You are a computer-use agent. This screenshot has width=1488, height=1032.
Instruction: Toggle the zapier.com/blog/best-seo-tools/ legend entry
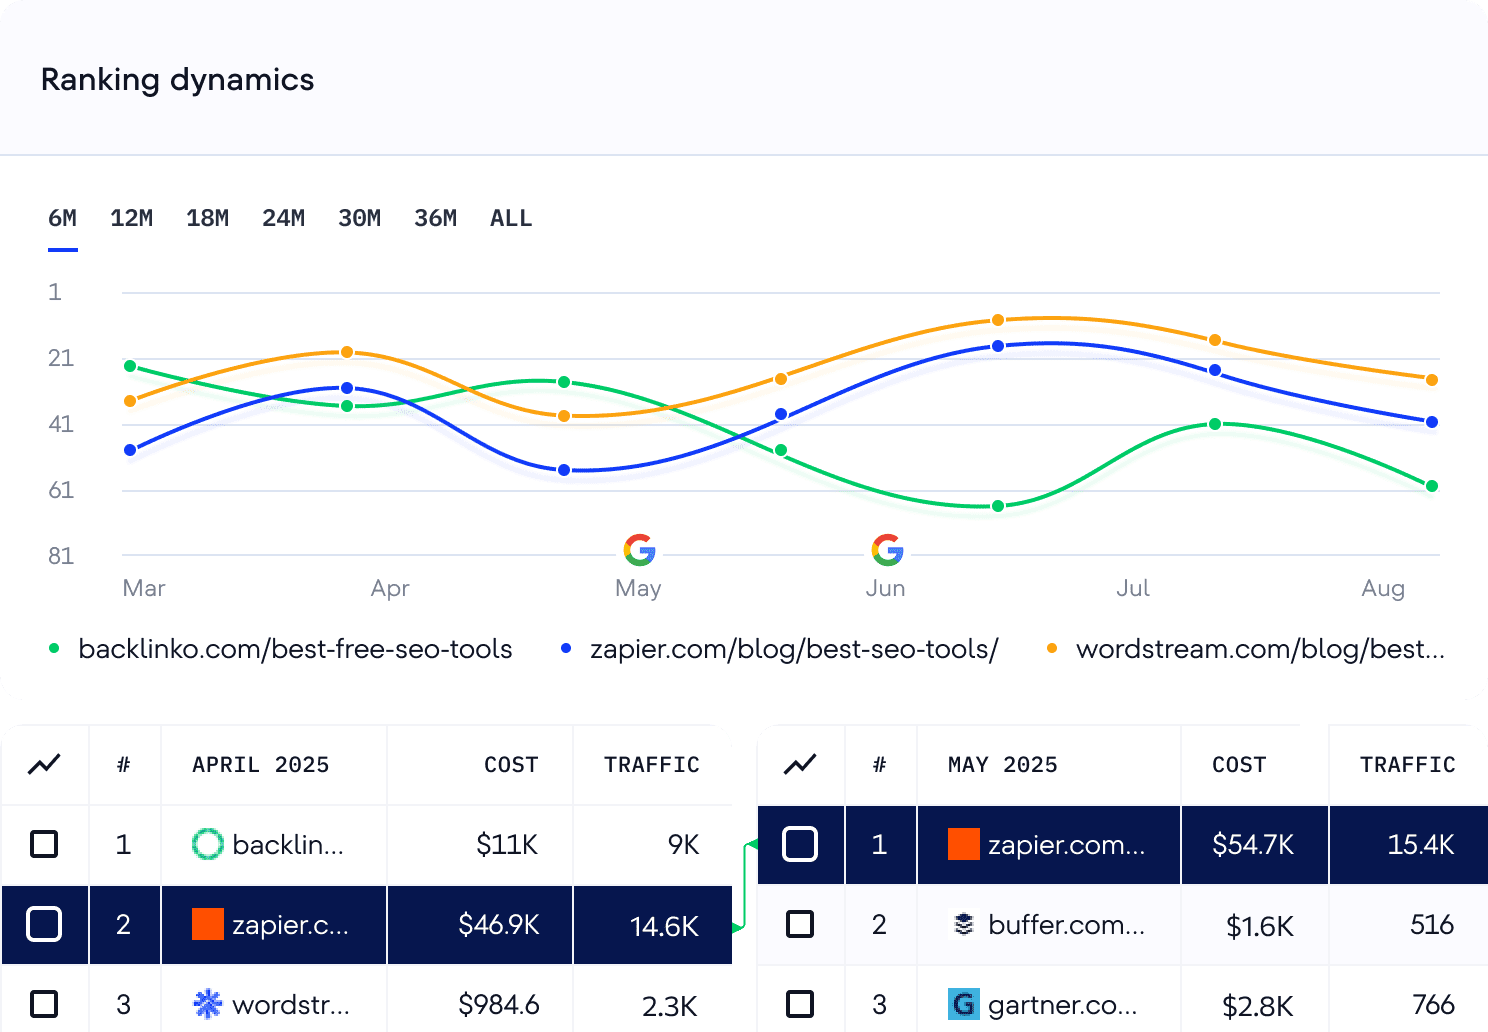(x=780, y=649)
